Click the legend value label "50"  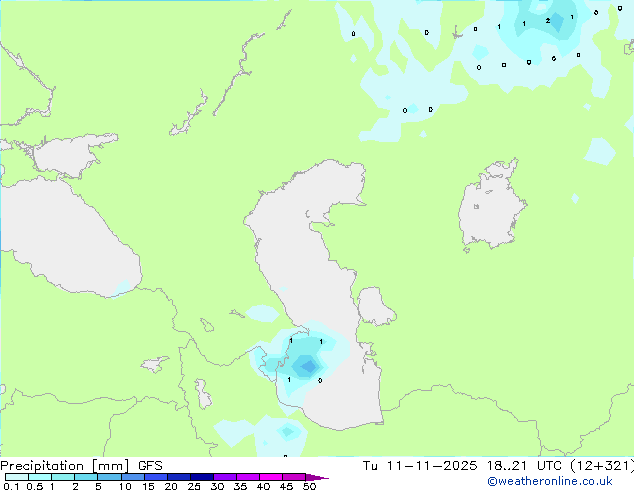309,486
